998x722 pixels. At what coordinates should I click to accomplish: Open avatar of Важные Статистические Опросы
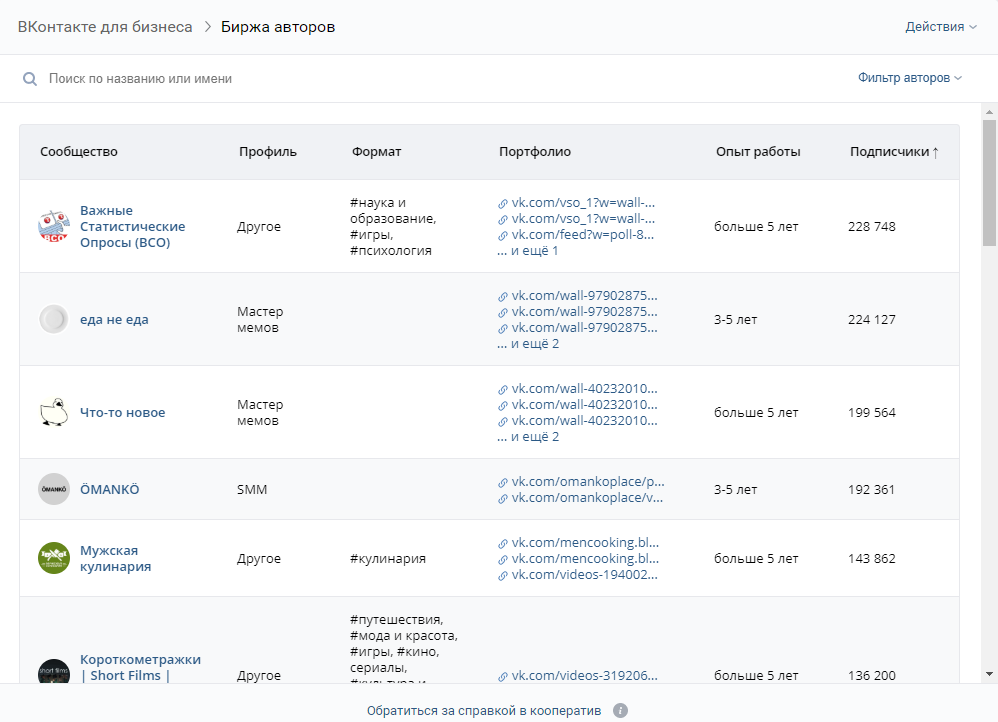[x=54, y=227]
